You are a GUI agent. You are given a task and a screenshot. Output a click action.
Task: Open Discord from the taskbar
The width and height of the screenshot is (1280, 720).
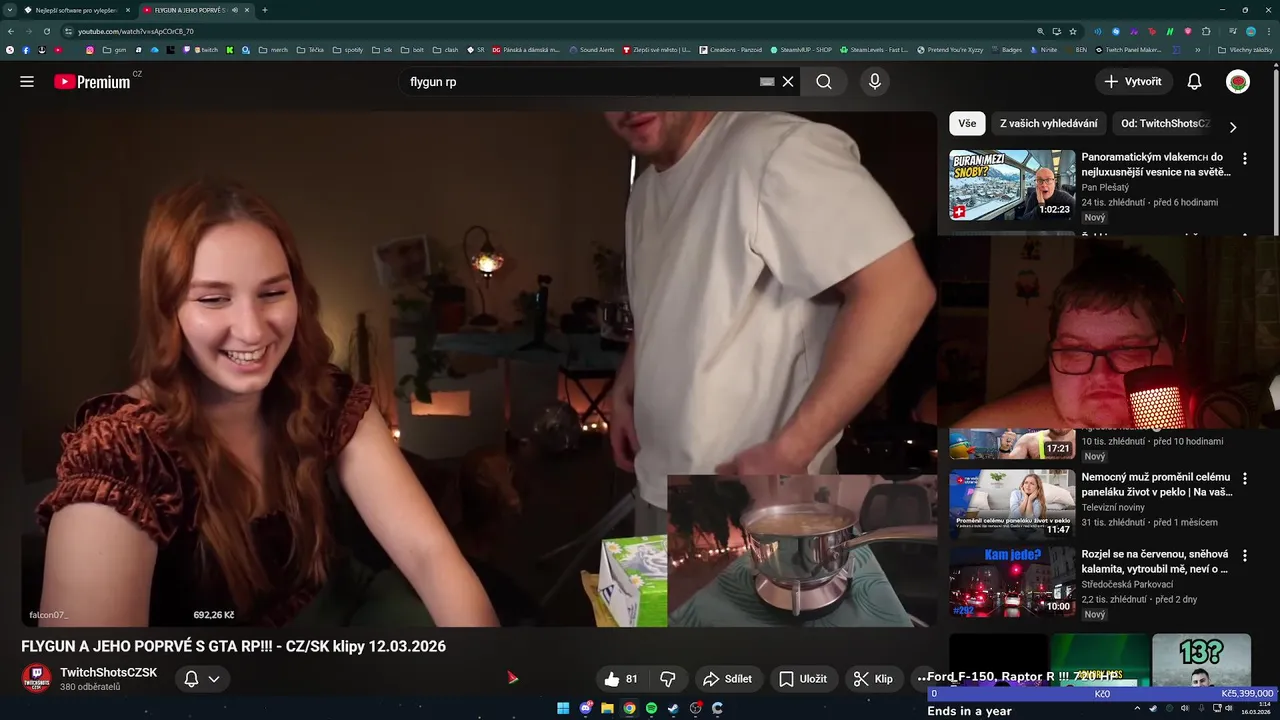tap(585, 708)
